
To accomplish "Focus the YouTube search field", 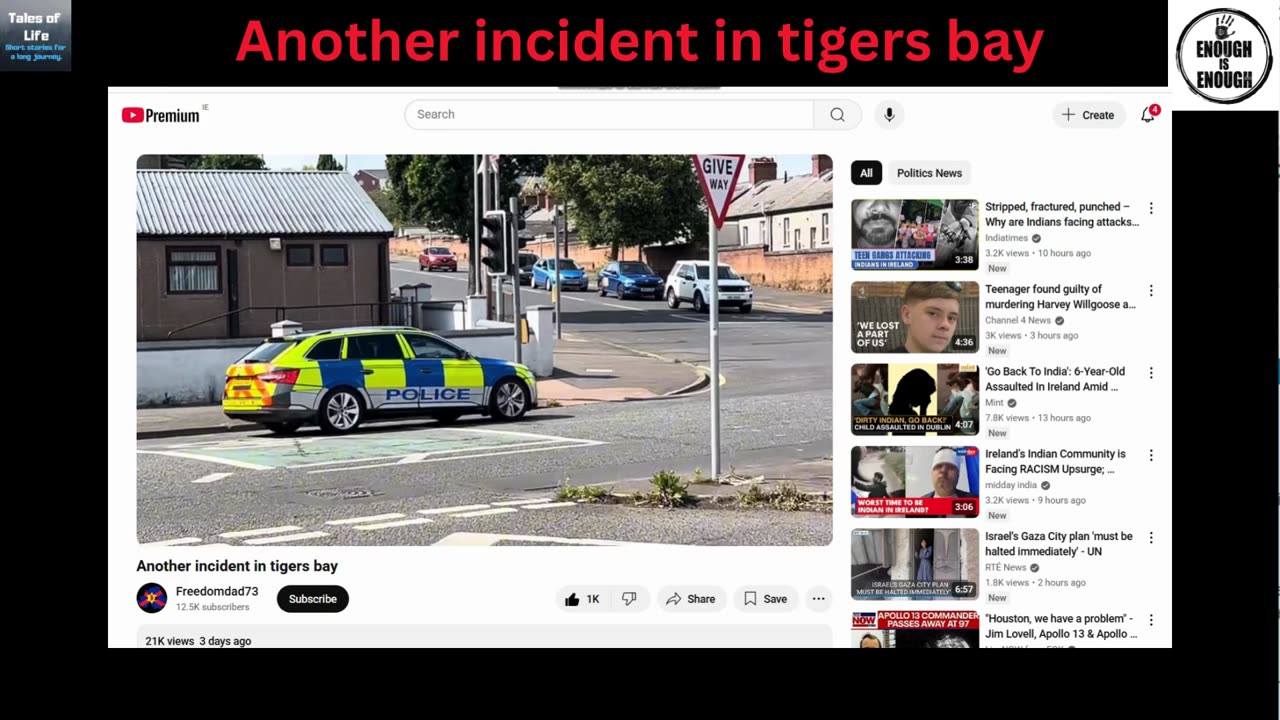I will point(609,115).
